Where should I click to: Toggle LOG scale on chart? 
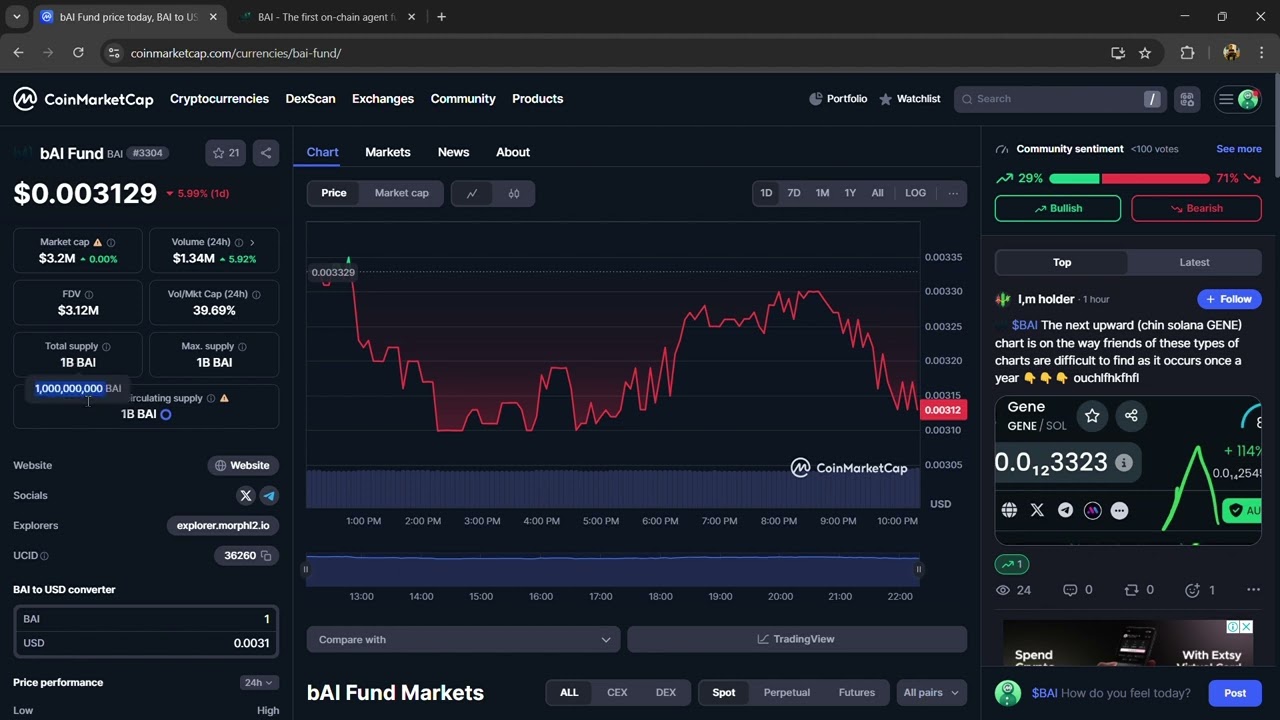tap(915, 193)
